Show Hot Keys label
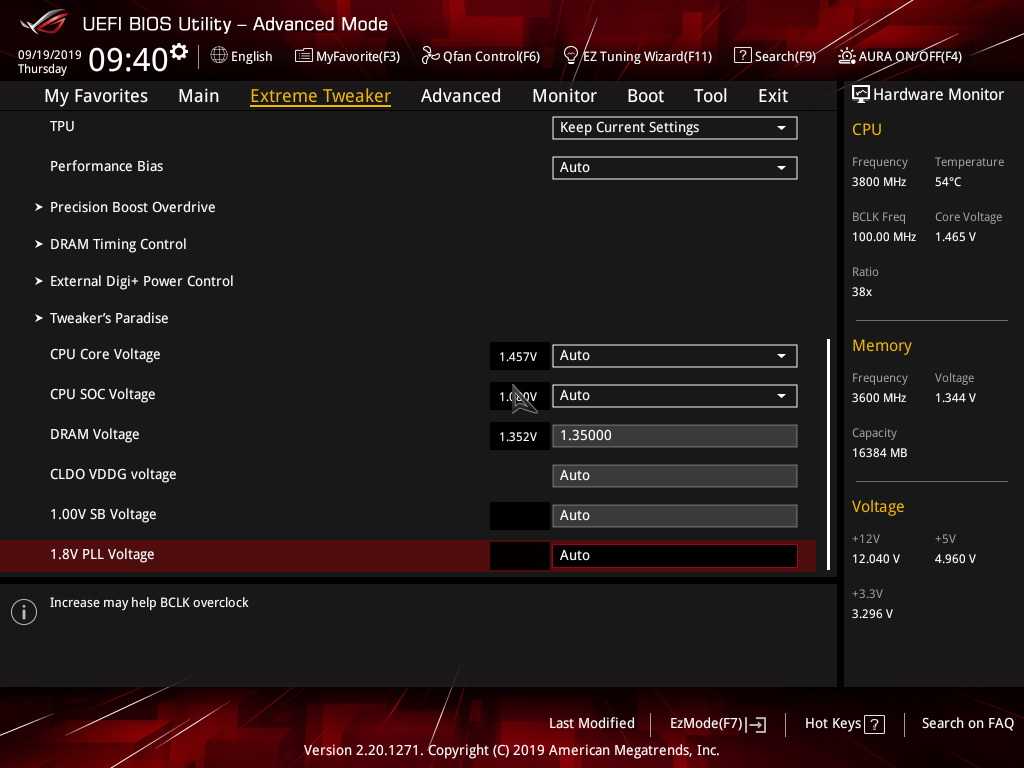 (x=833, y=724)
